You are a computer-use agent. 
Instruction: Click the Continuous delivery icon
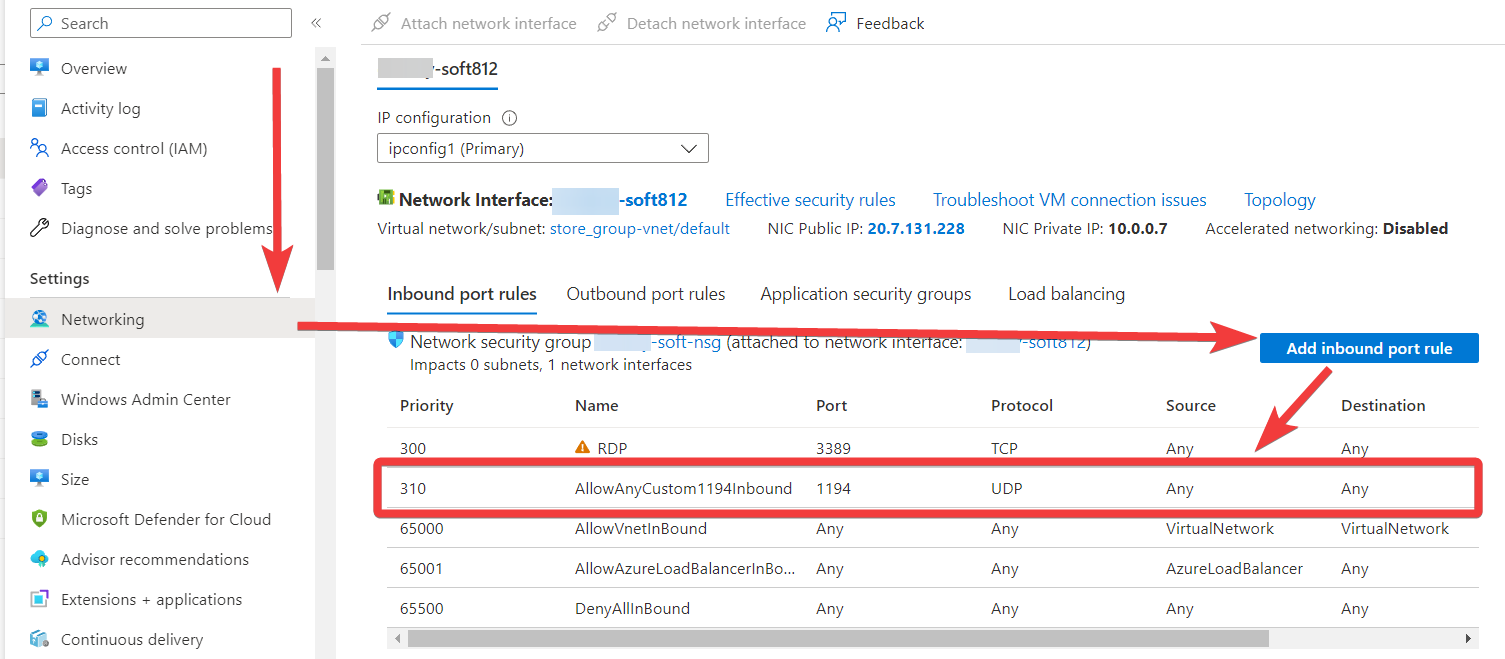(x=39, y=639)
